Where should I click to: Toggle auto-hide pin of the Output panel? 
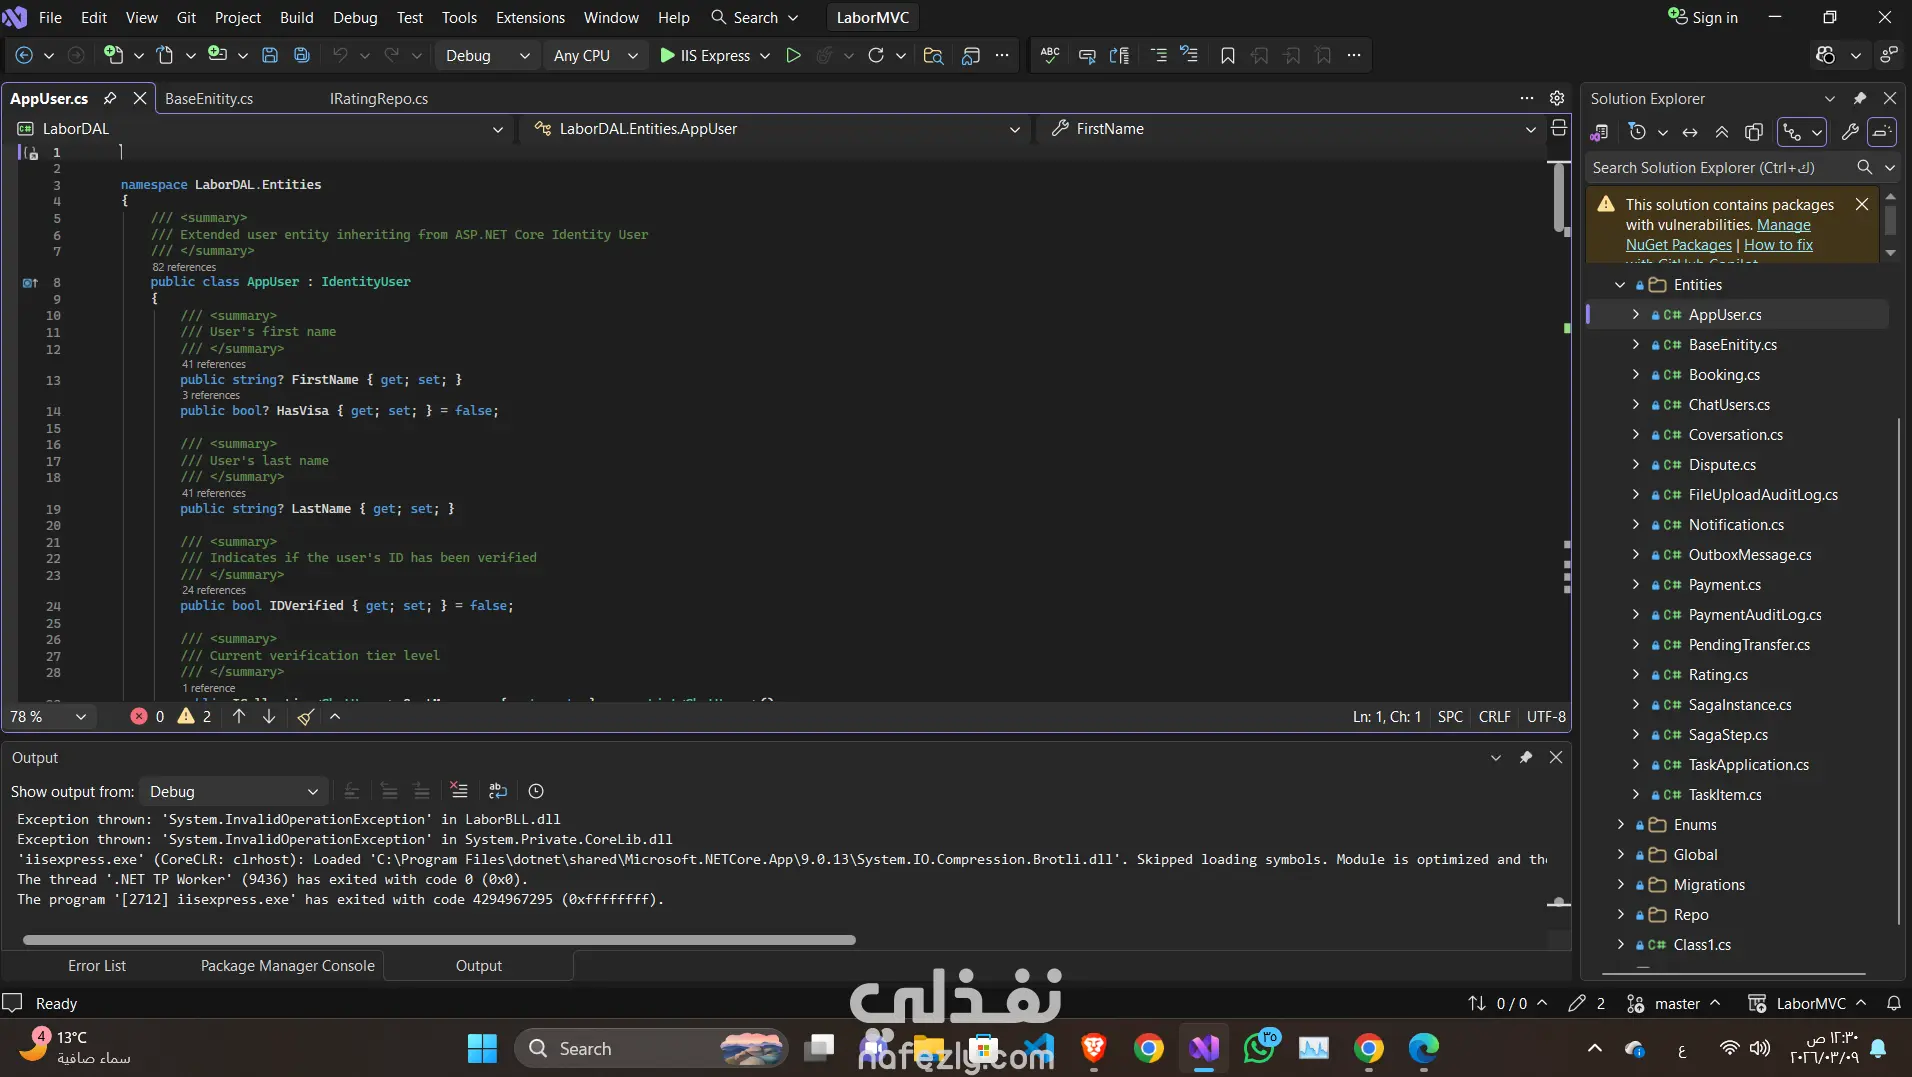pyautogui.click(x=1526, y=758)
